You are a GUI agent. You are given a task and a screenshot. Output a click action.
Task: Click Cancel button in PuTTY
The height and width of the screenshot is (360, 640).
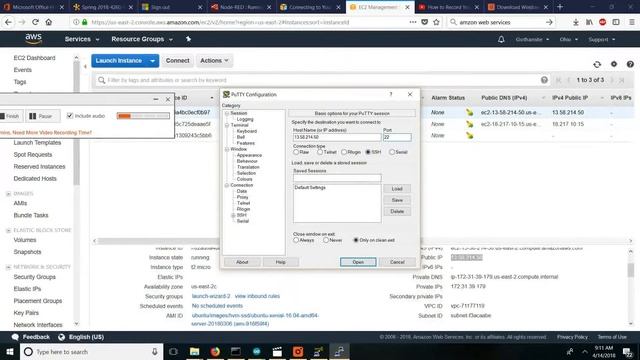(397, 262)
